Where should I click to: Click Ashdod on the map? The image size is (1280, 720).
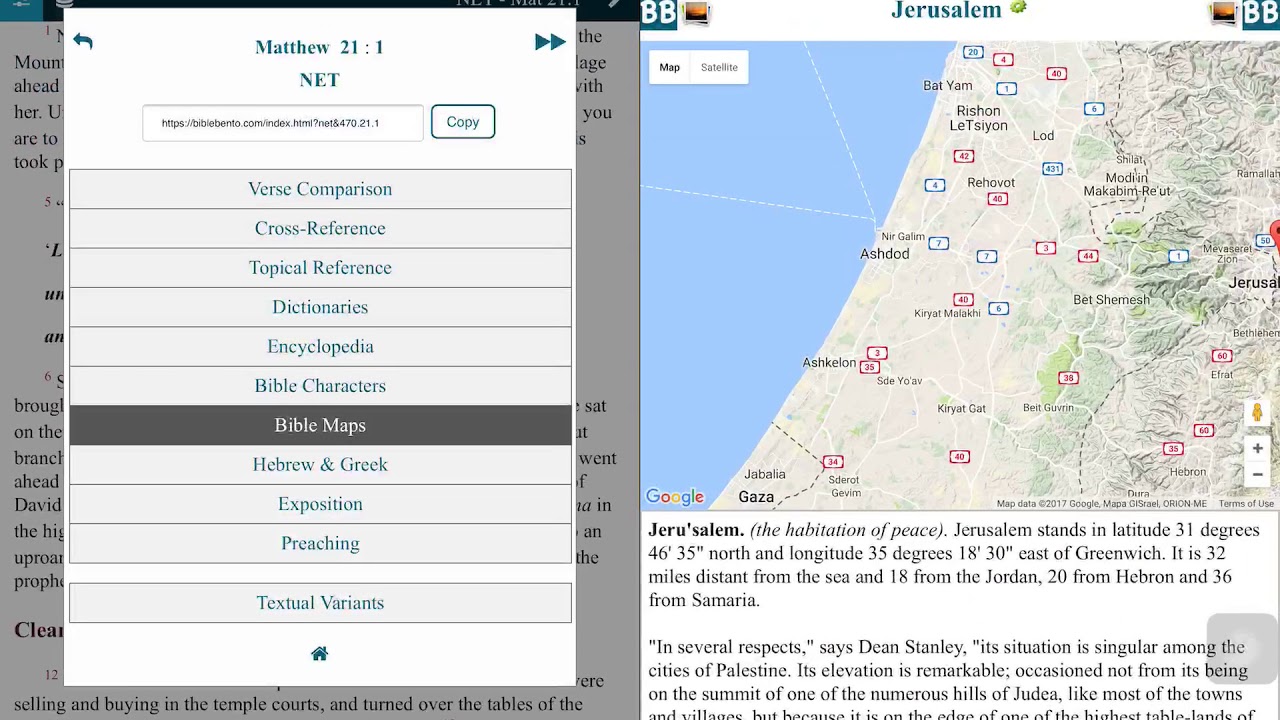(885, 254)
